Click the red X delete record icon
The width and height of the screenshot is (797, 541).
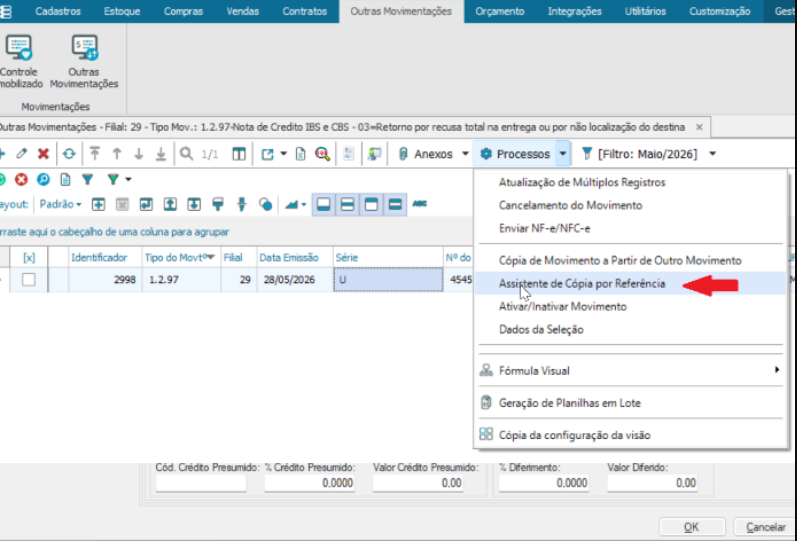point(44,154)
